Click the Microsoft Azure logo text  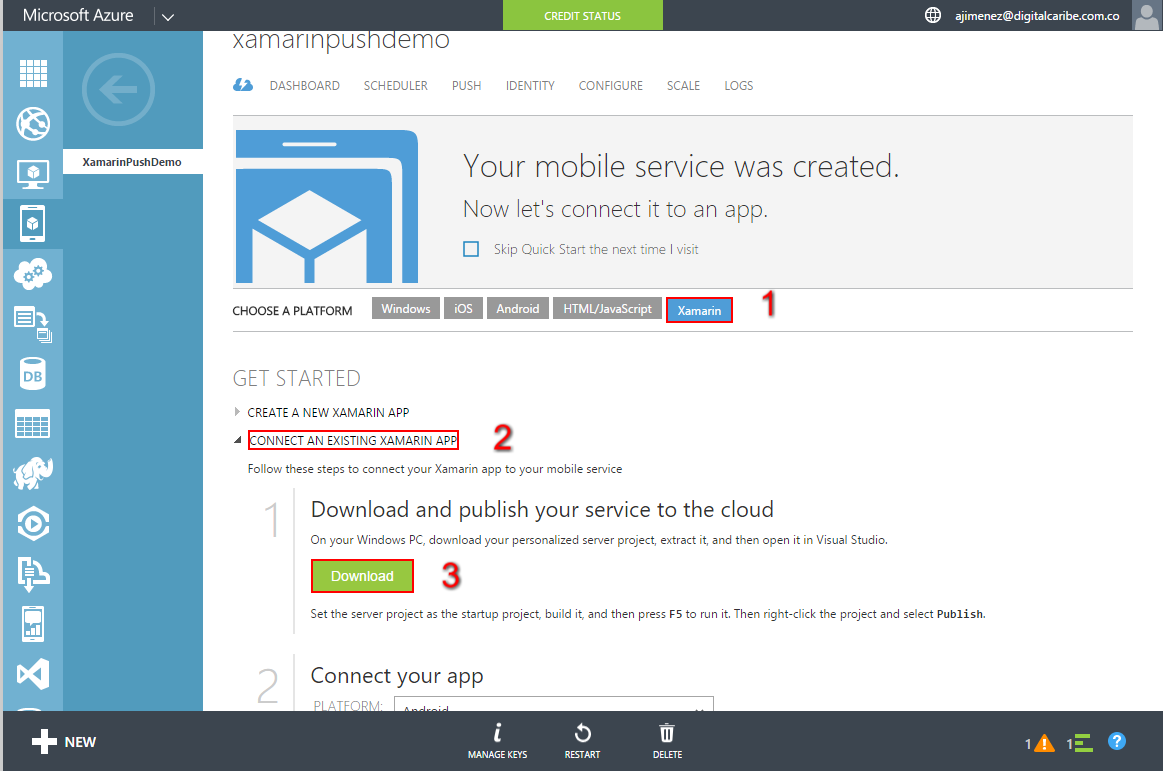click(x=78, y=15)
